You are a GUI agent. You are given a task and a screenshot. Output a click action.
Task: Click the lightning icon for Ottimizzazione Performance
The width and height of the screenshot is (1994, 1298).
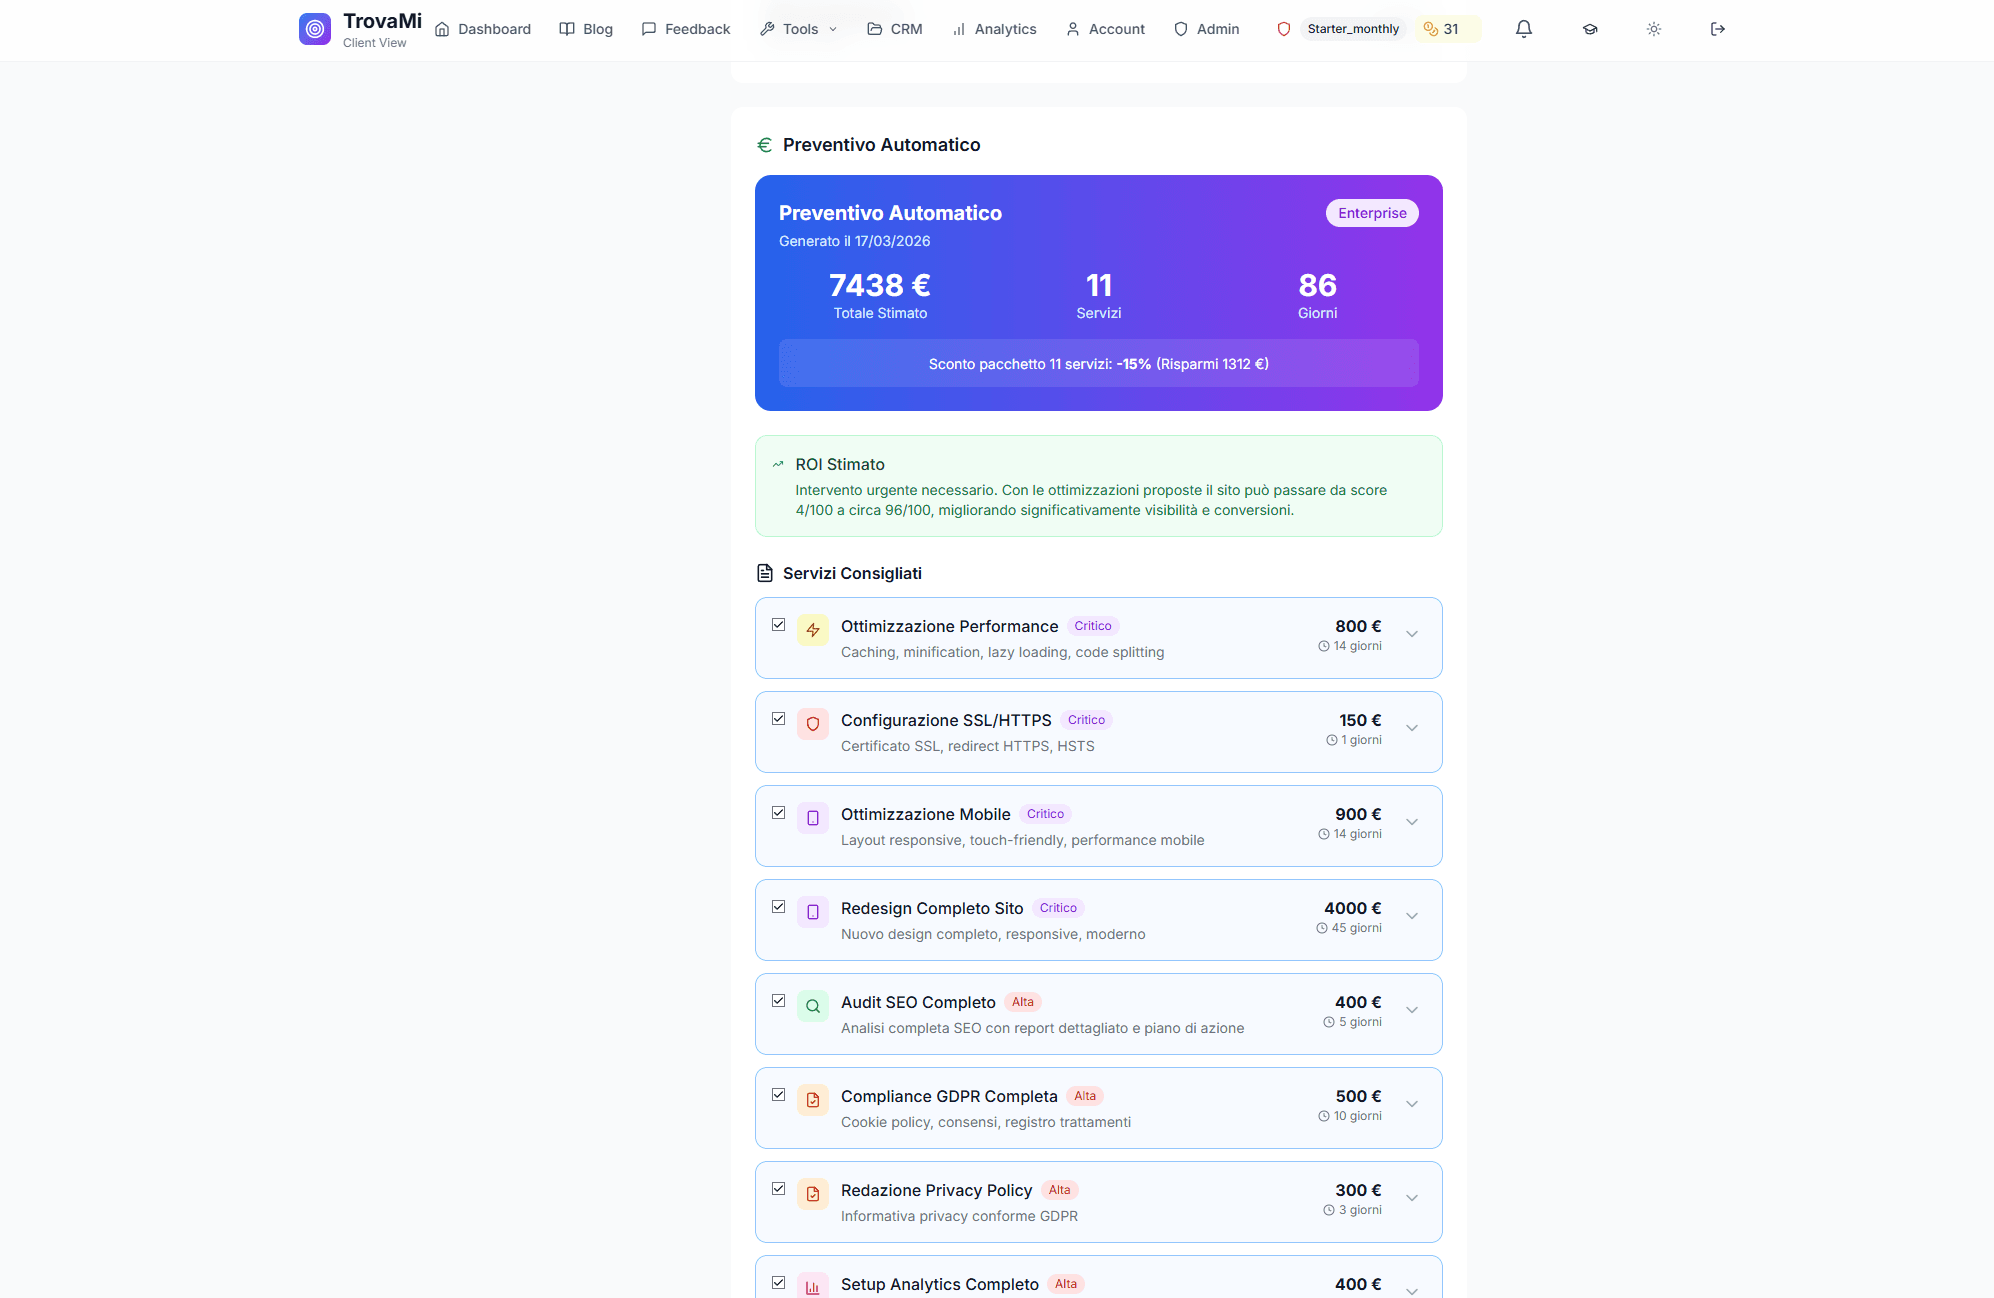point(813,630)
